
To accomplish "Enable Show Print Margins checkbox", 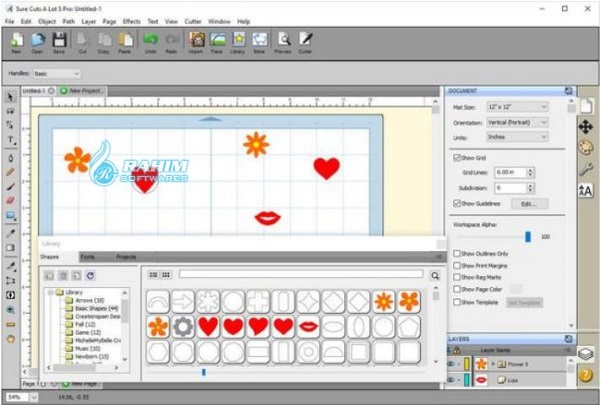I will pyautogui.click(x=457, y=265).
